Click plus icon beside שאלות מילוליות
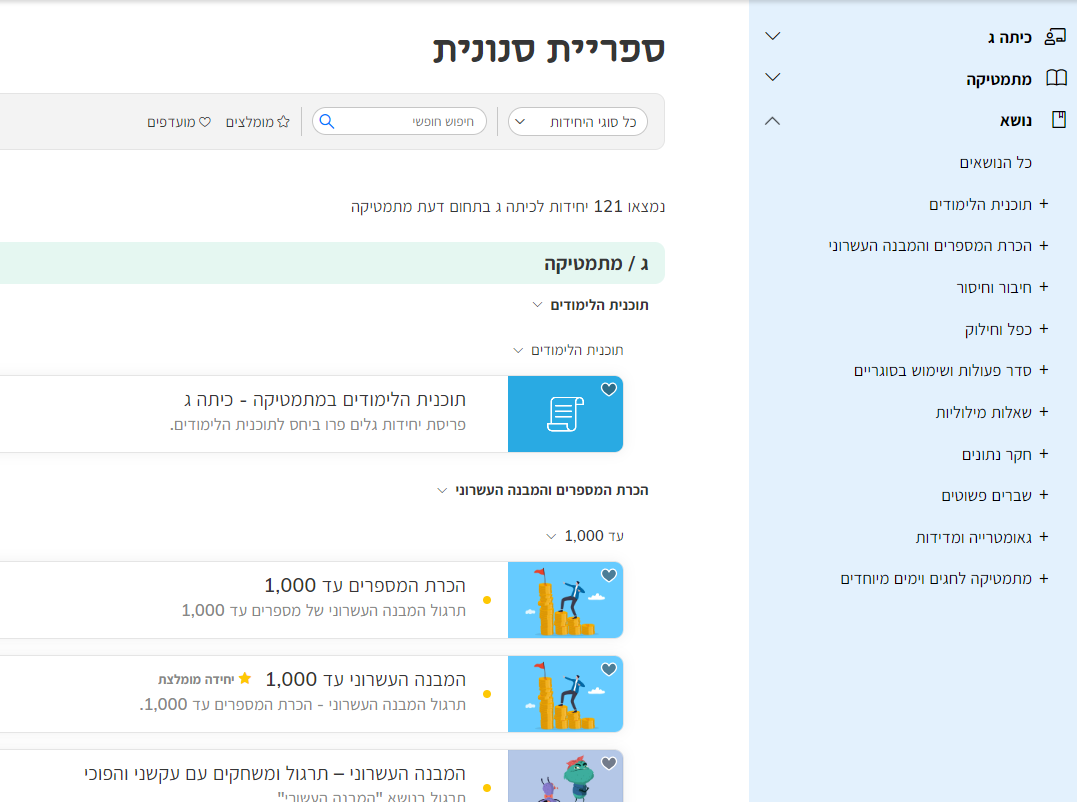 tap(1044, 411)
